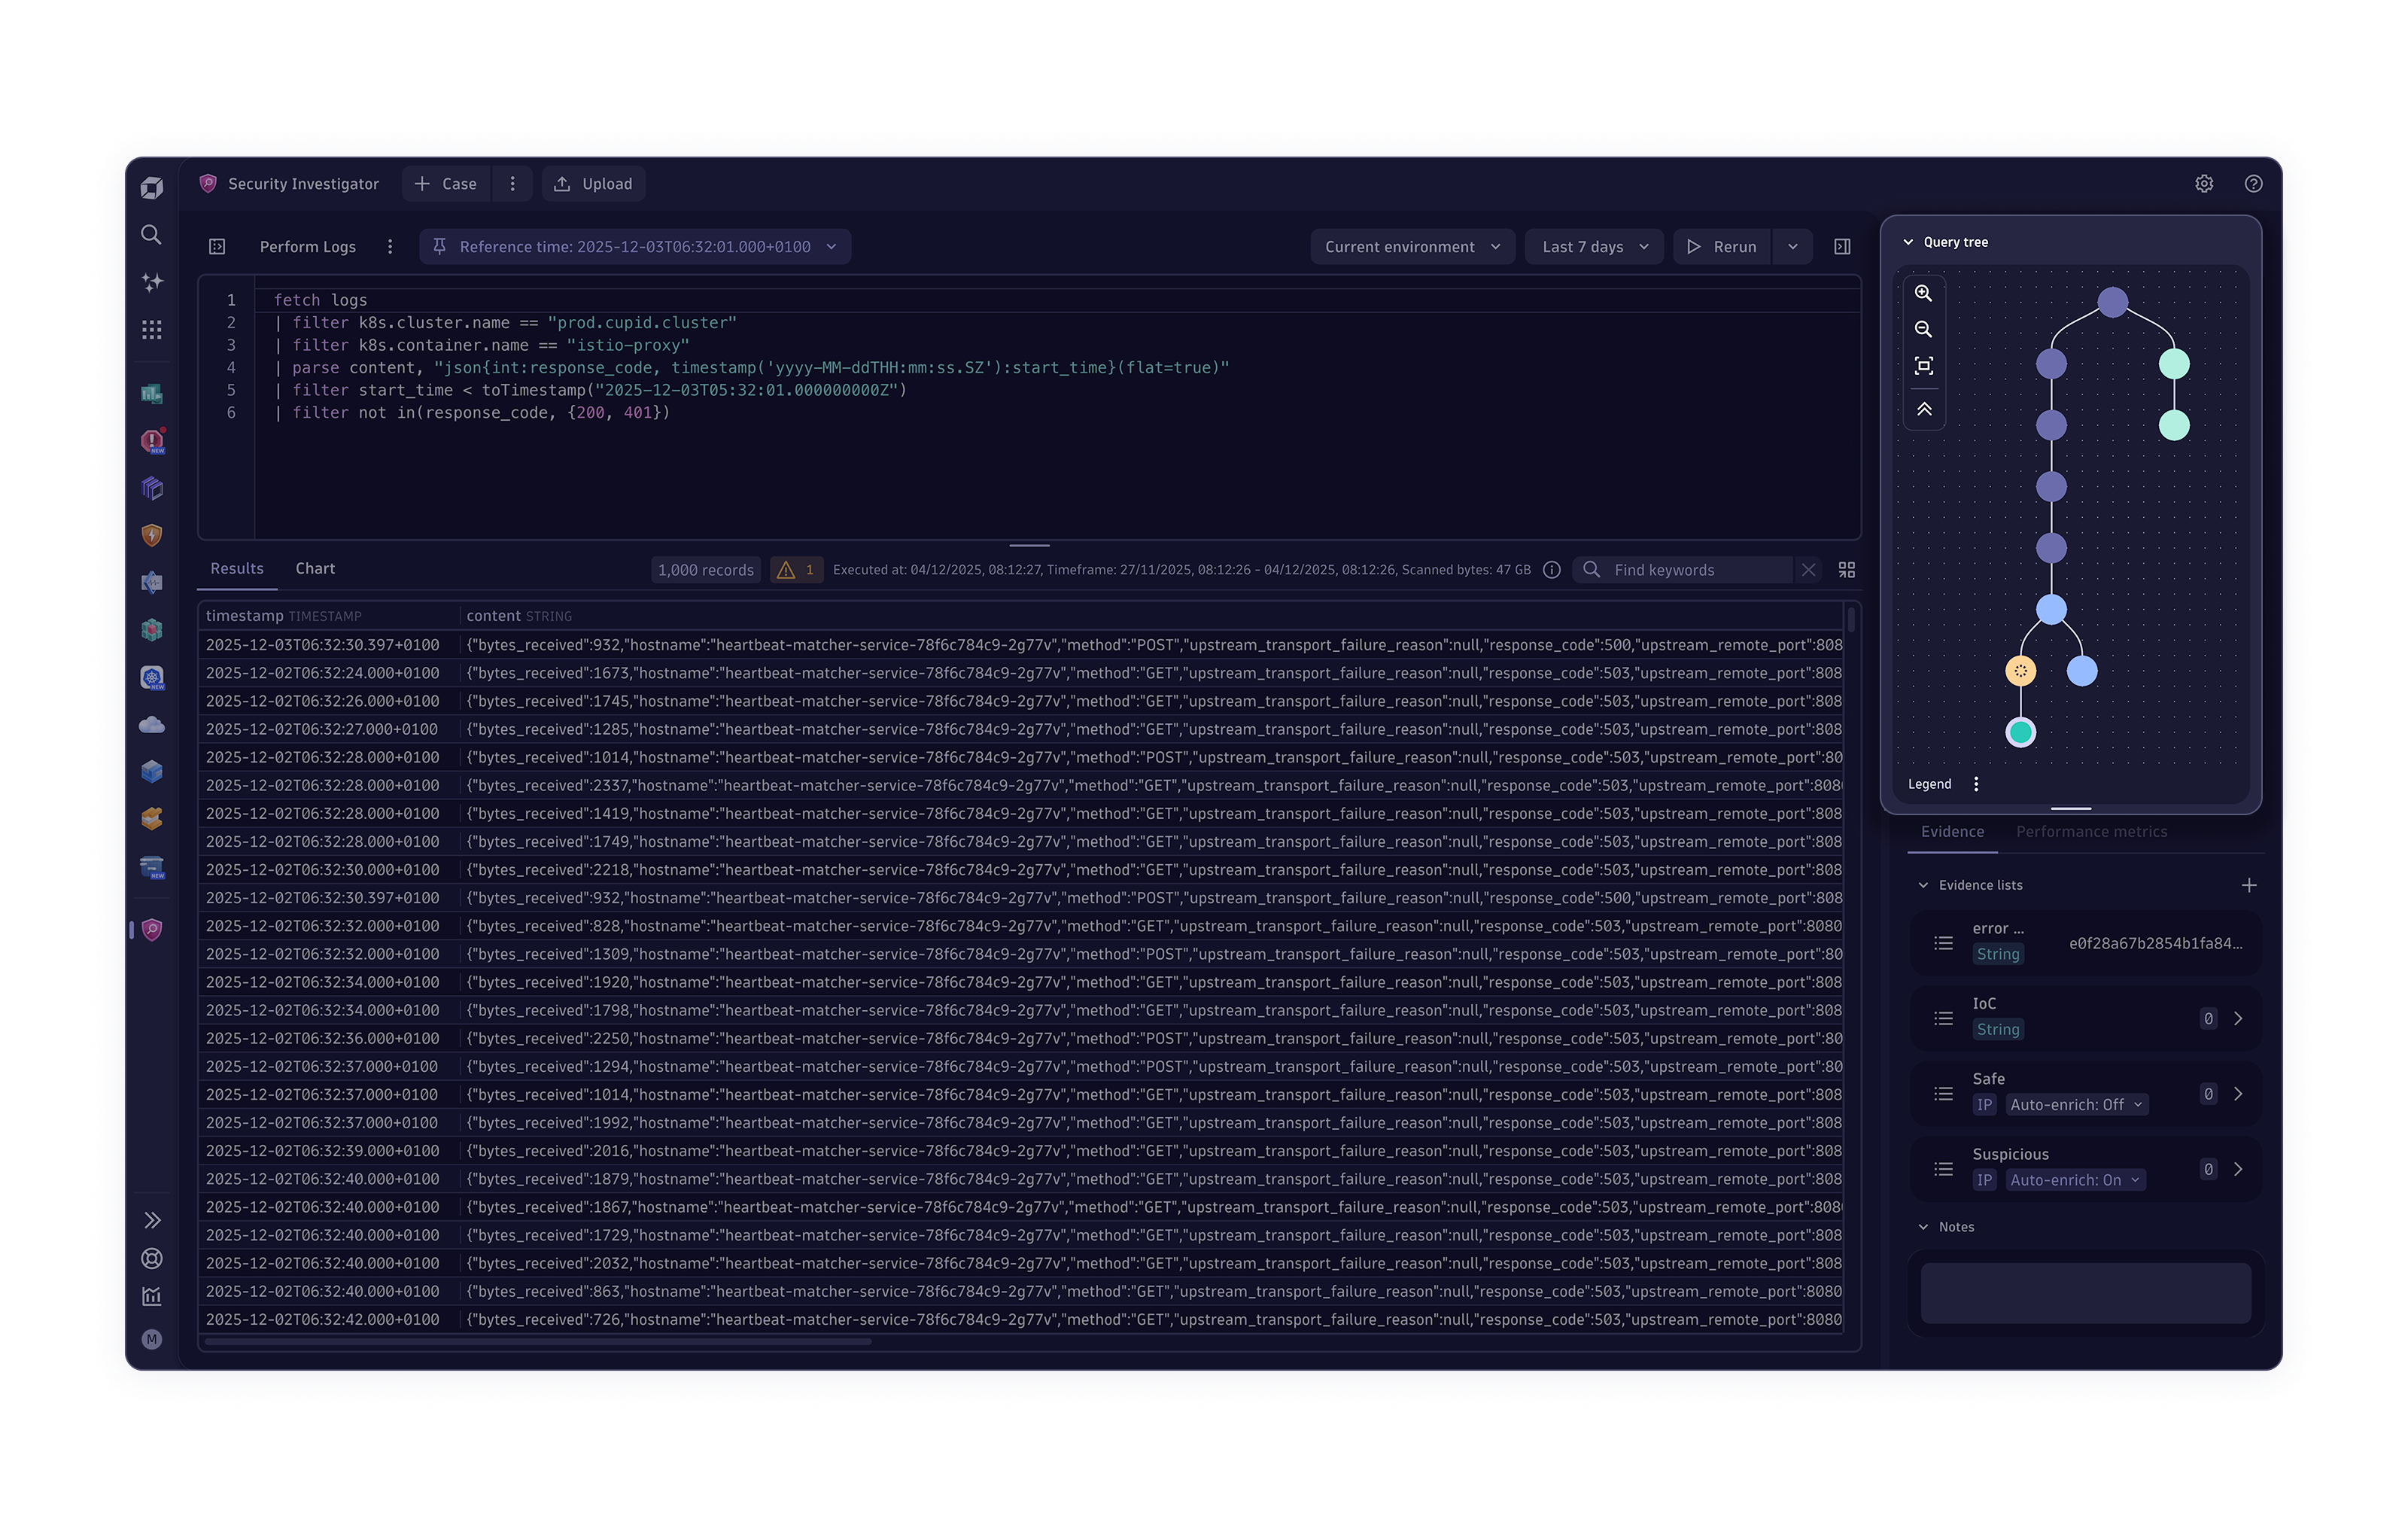Click the Rerun button

coord(1721,247)
